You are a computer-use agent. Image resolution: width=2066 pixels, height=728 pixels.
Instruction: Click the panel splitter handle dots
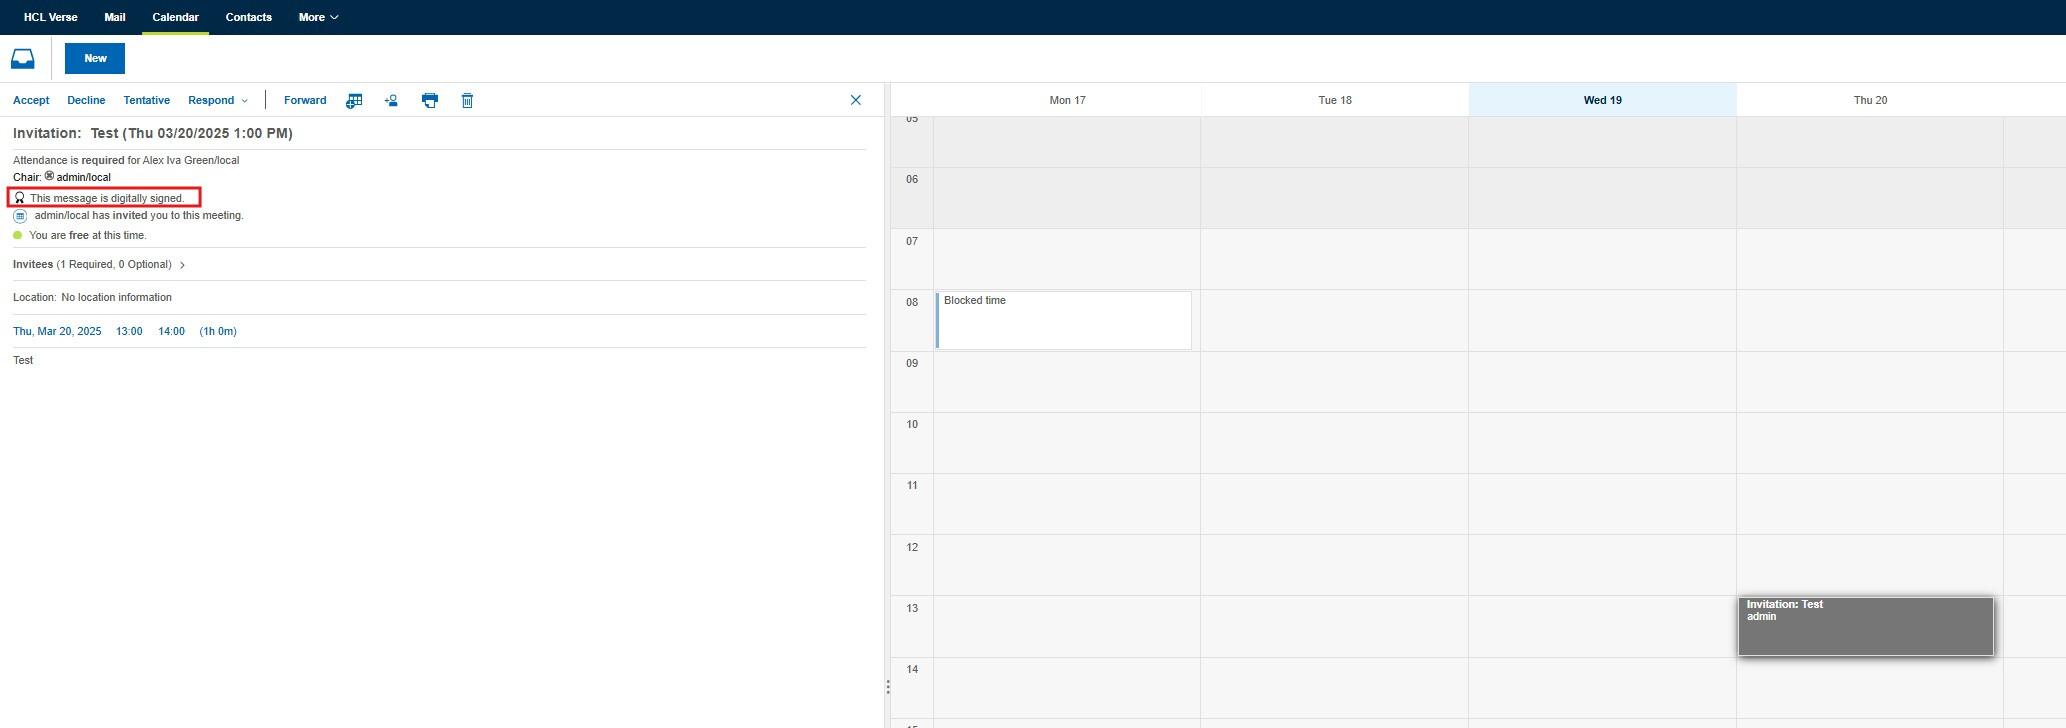tap(887, 687)
